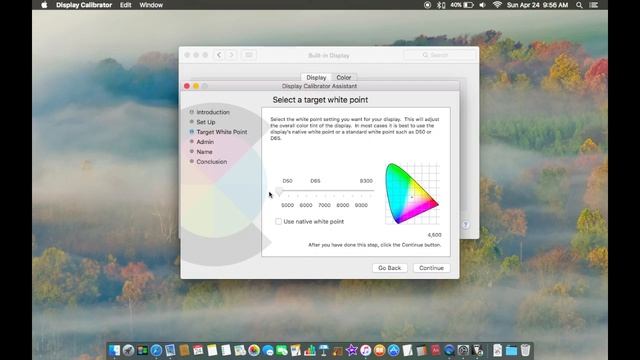Switch to Display tab in preferences window

click(x=316, y=77)
